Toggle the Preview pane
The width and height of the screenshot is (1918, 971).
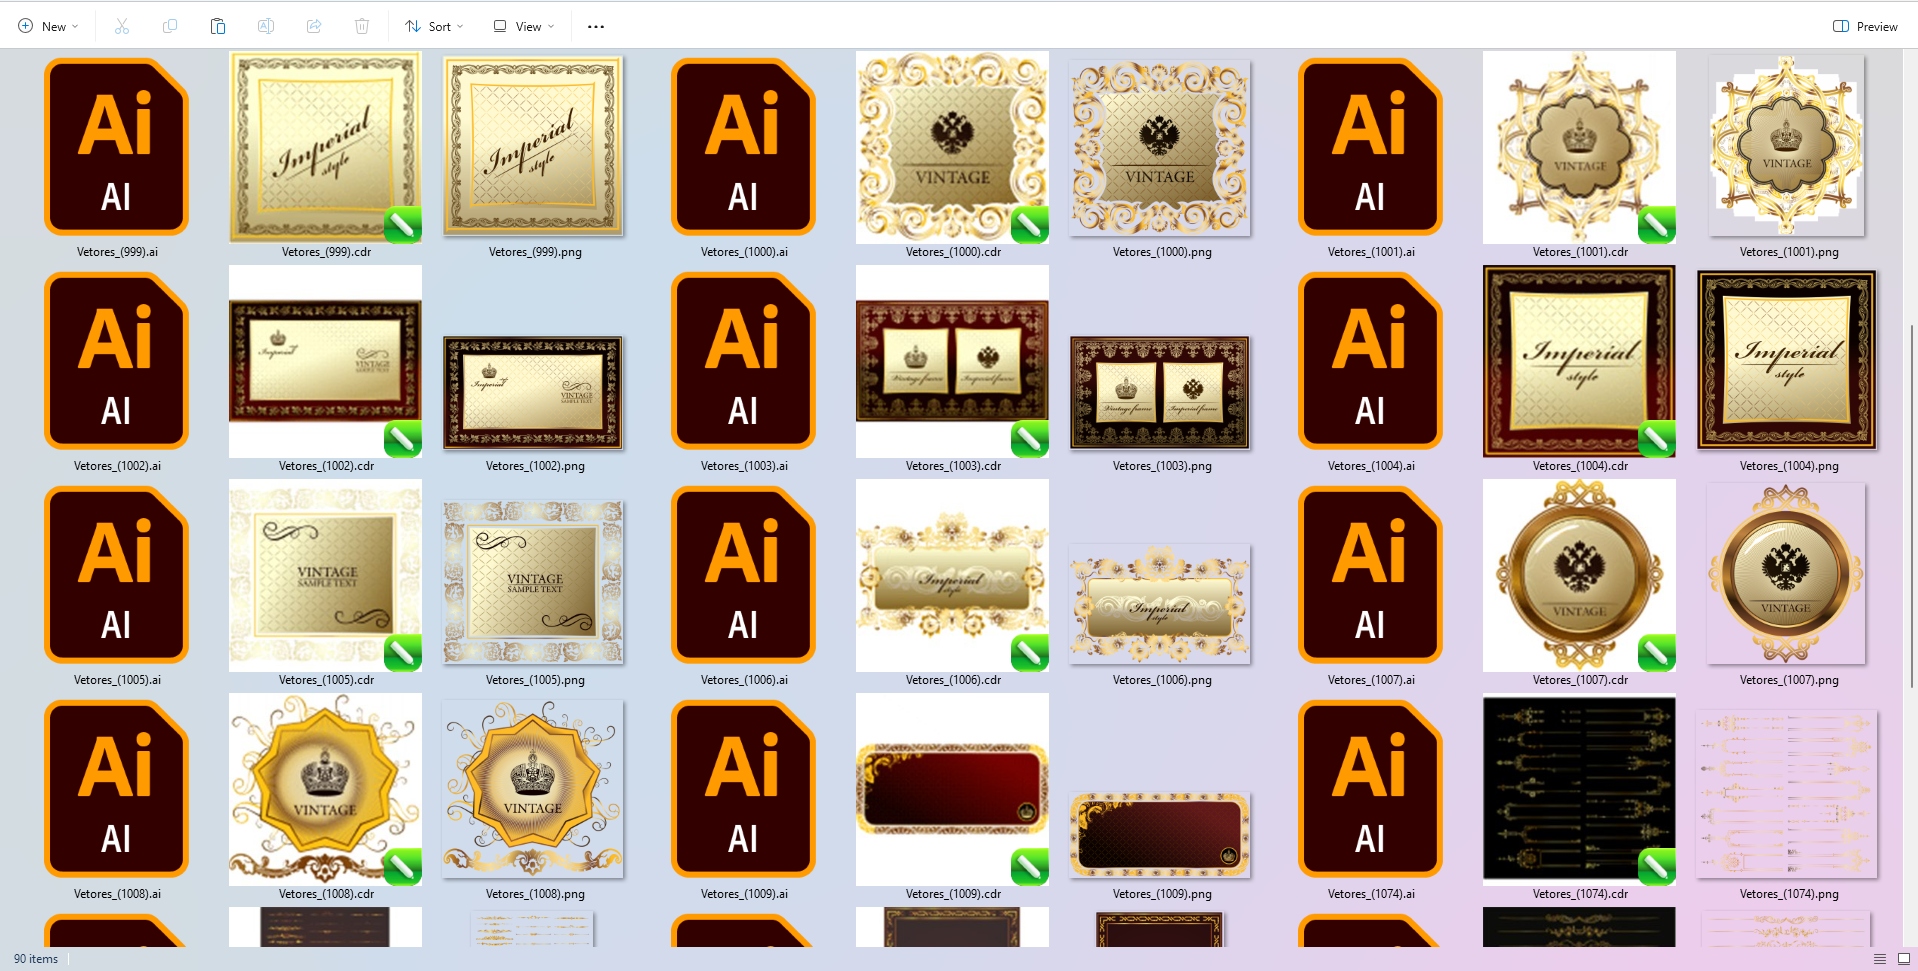(1865, 27)
